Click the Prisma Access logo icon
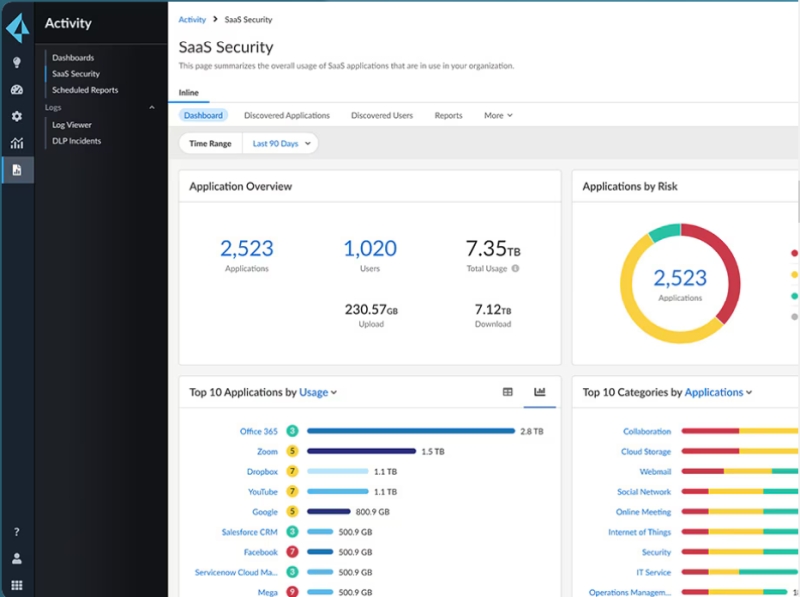 point(17,28)
